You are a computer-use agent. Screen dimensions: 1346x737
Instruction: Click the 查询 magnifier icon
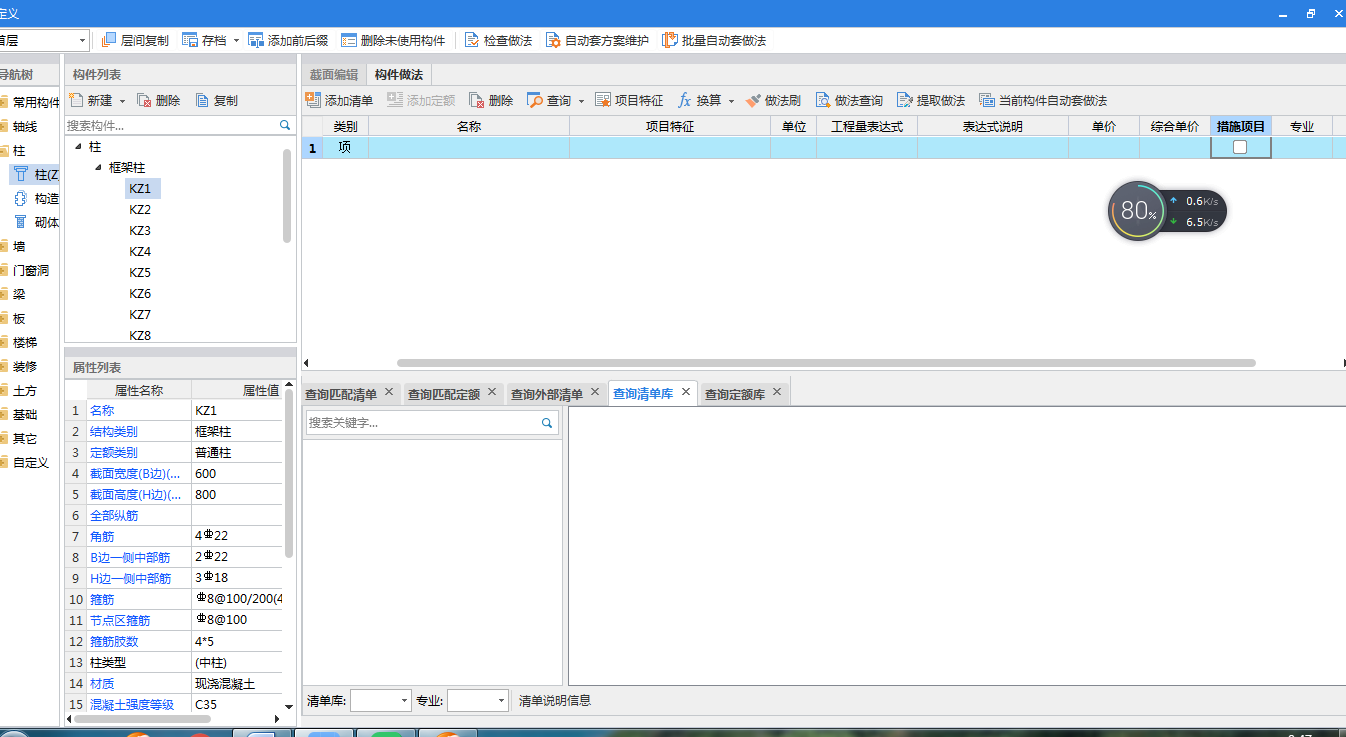click(535, 100)
